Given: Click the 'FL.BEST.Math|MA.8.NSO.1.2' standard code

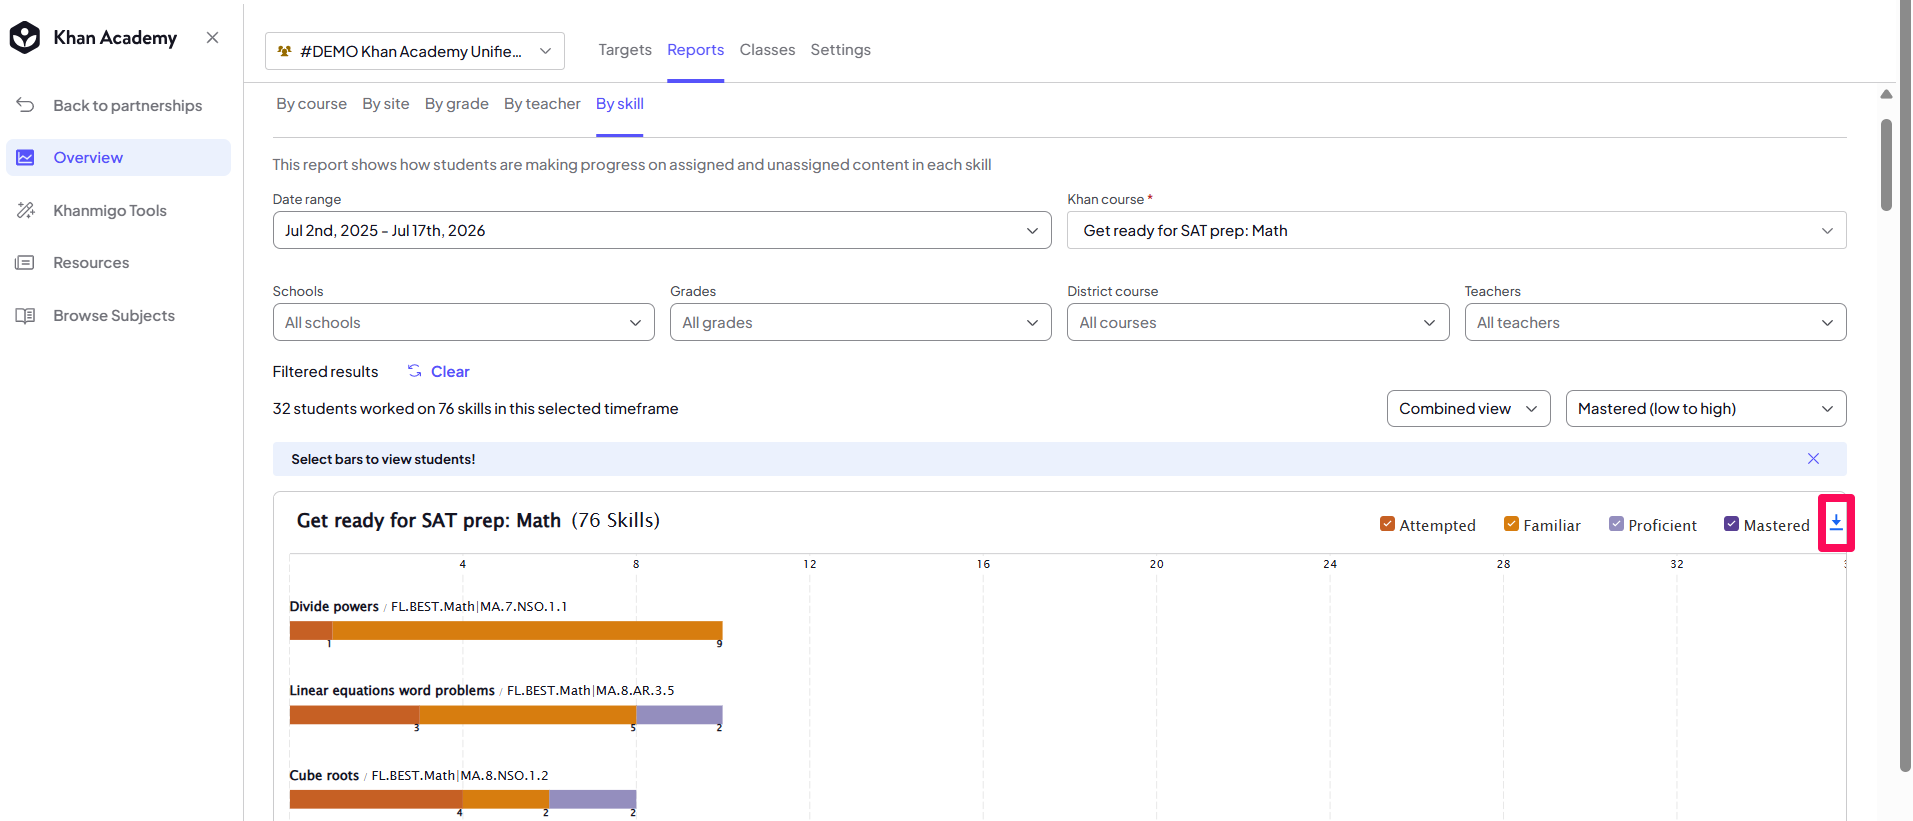Looking at the screenshot, I should tap(460, 776).
